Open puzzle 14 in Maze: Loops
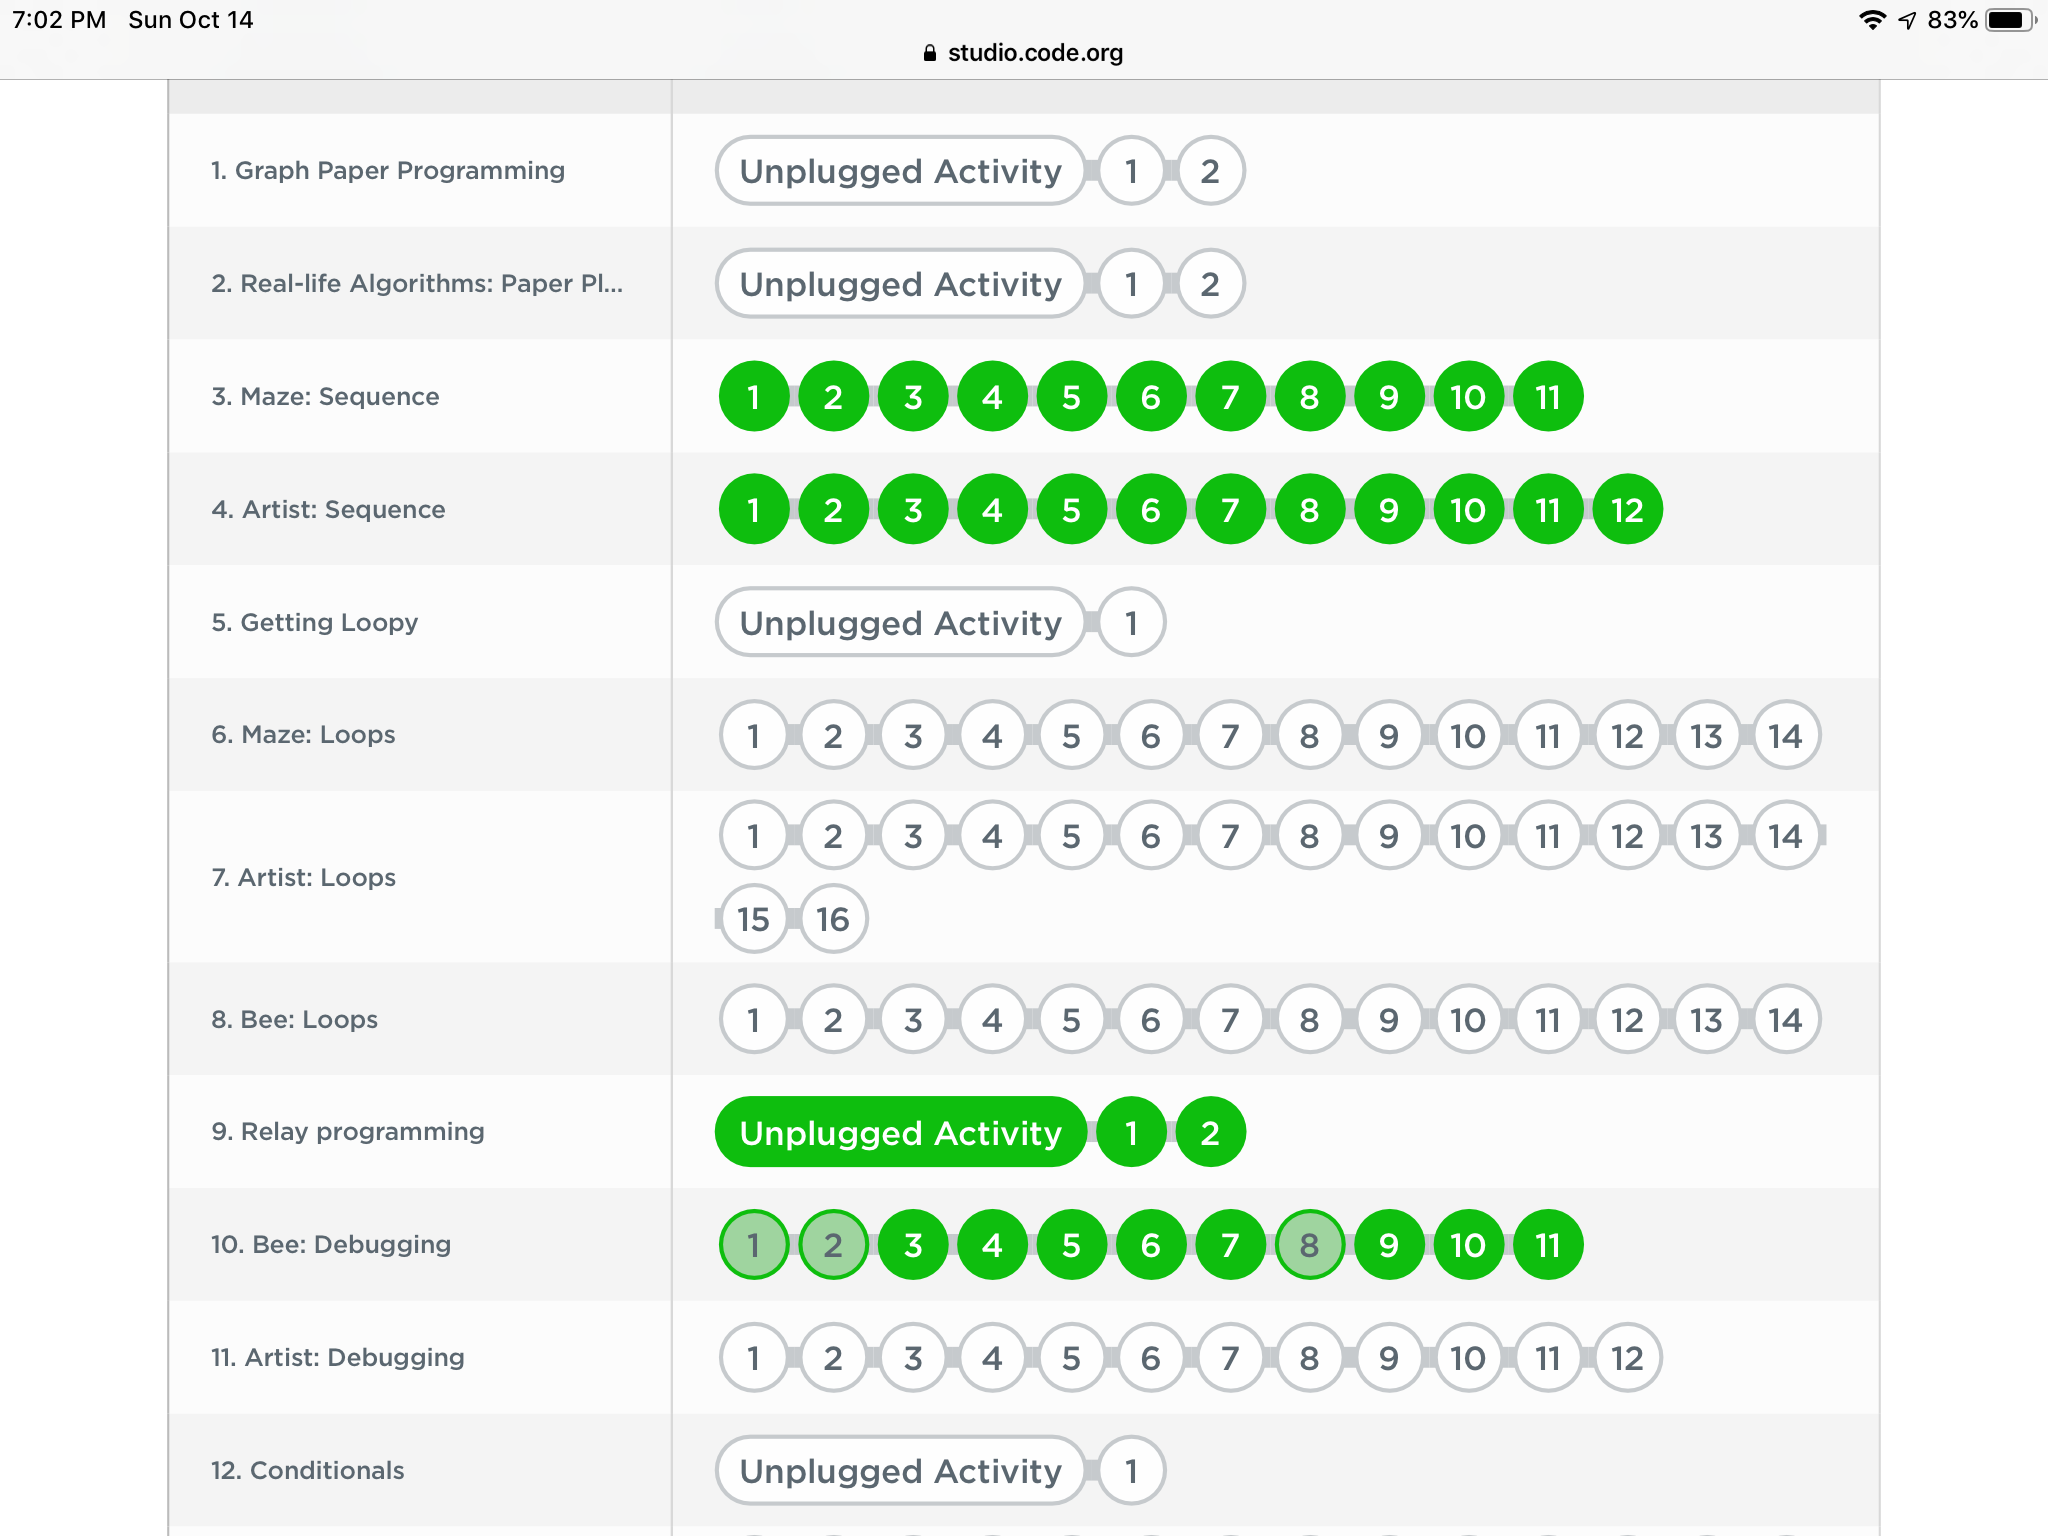The height and width of the screenshot is (1536, 2048). tap(1785, 736)
